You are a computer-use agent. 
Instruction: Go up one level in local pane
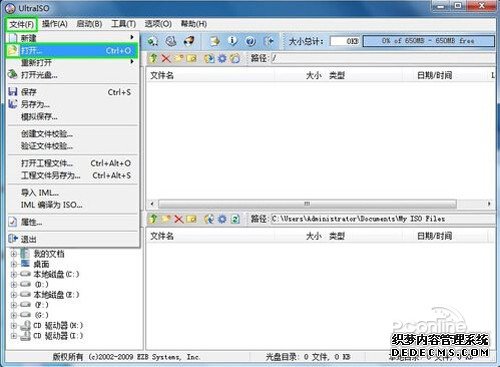coord(153,219)
